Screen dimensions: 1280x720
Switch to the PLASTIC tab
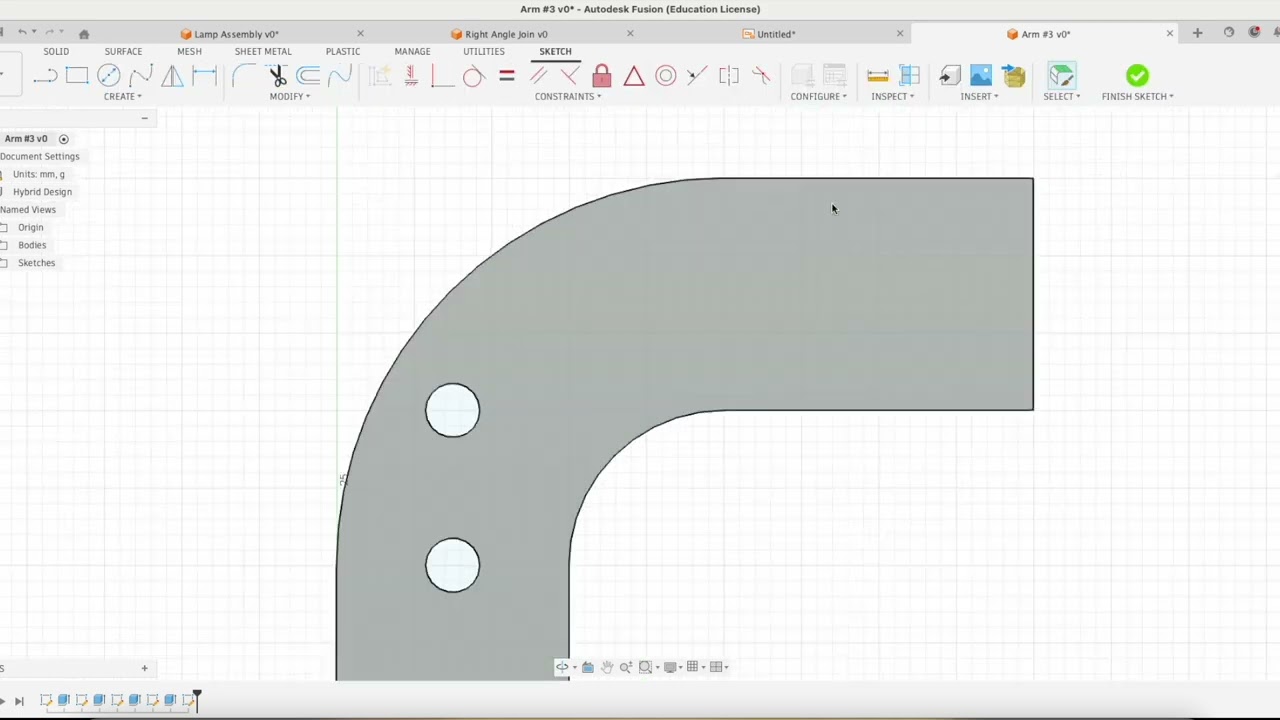point(343,52)
